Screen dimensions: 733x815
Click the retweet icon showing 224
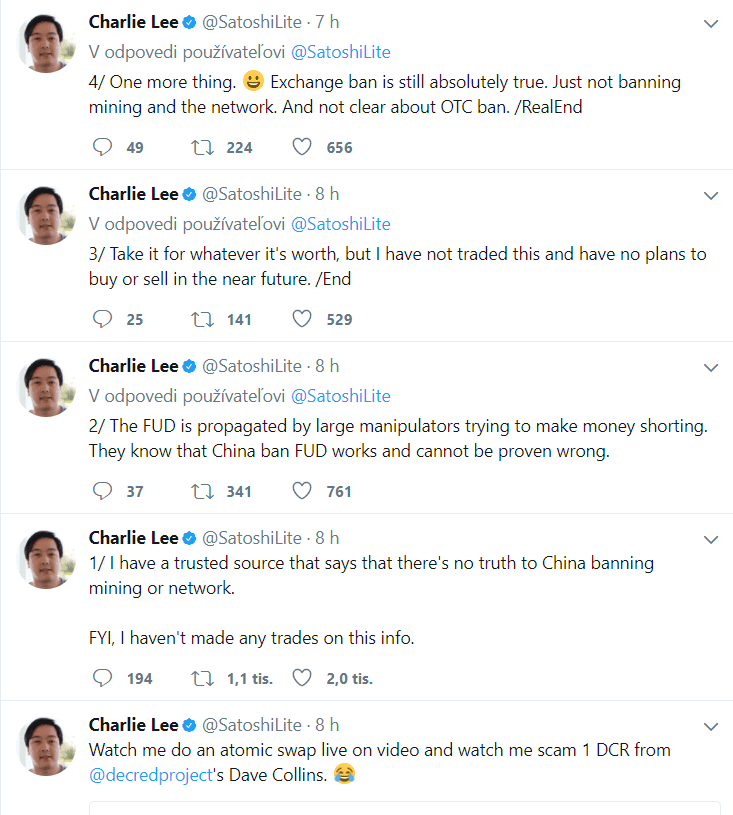point(205,147)
